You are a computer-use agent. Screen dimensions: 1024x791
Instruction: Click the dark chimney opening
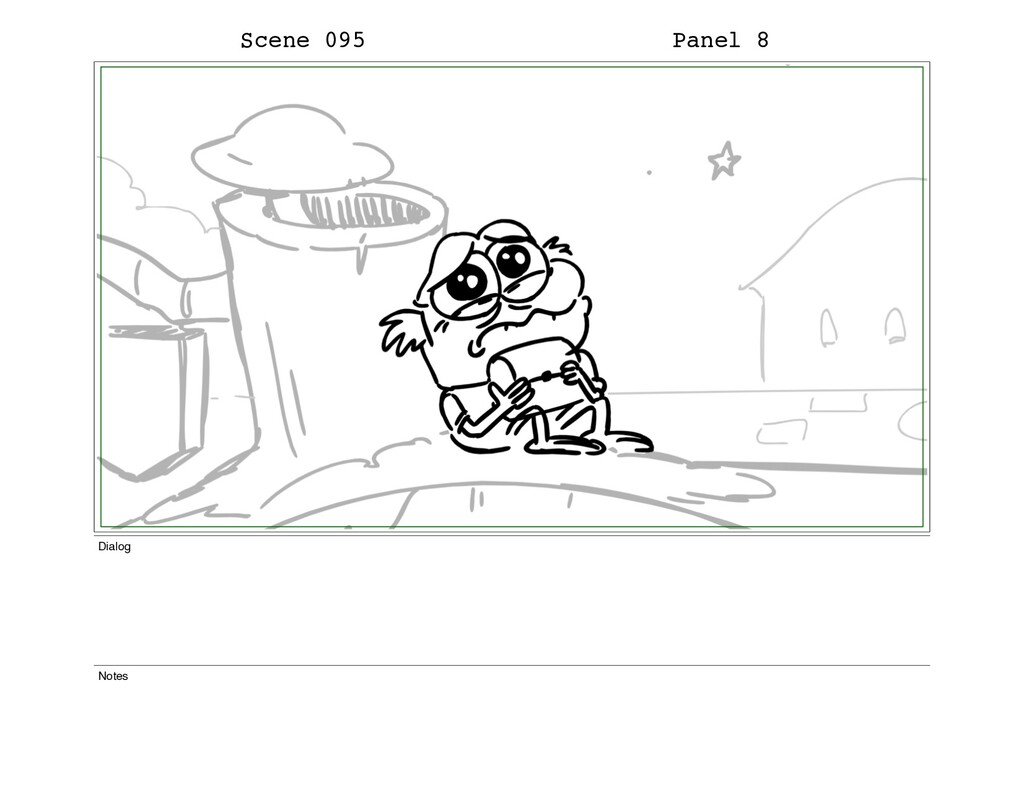pos(349,210)
